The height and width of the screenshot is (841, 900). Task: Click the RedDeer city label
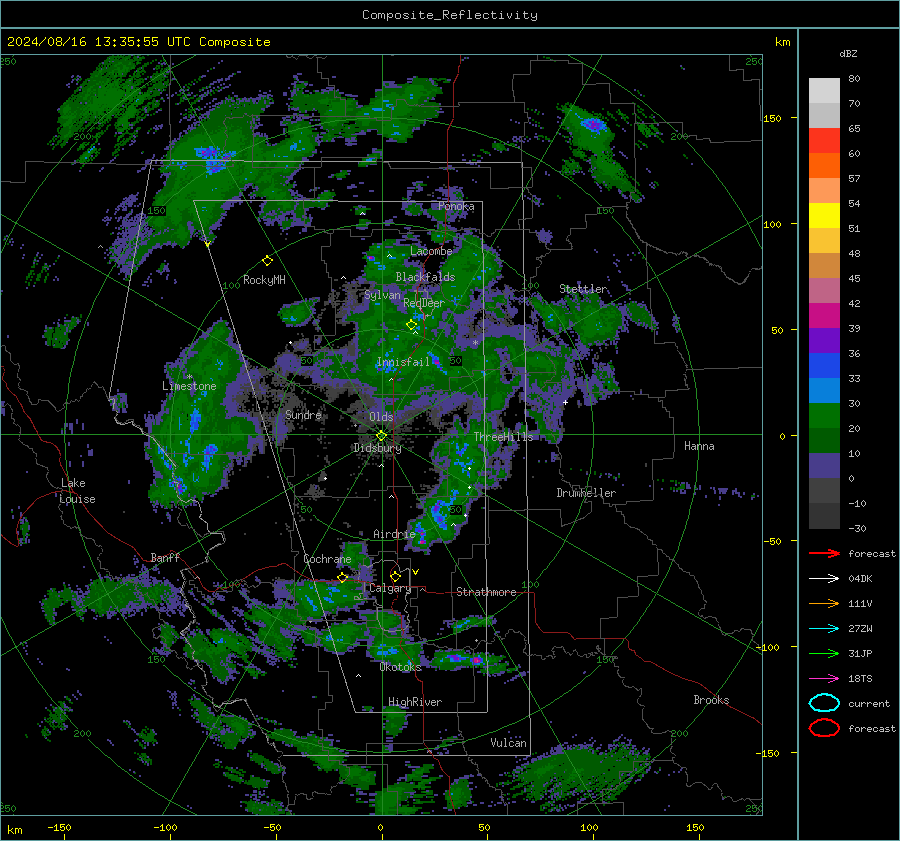click(x=424, y=303)
